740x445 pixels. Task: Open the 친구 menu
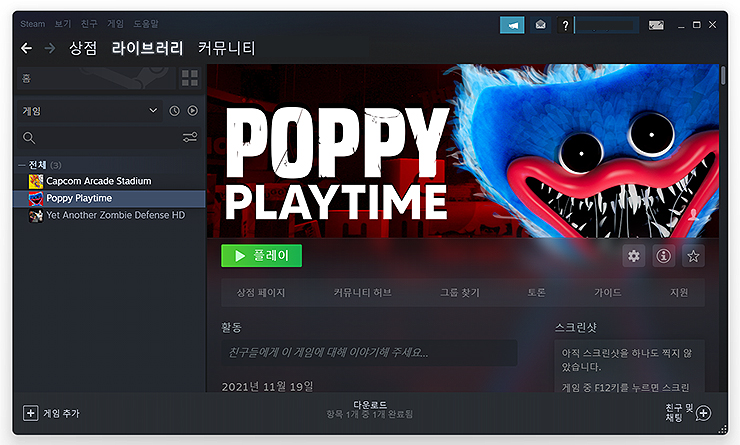pyautogui.click(x=89, y=24)
